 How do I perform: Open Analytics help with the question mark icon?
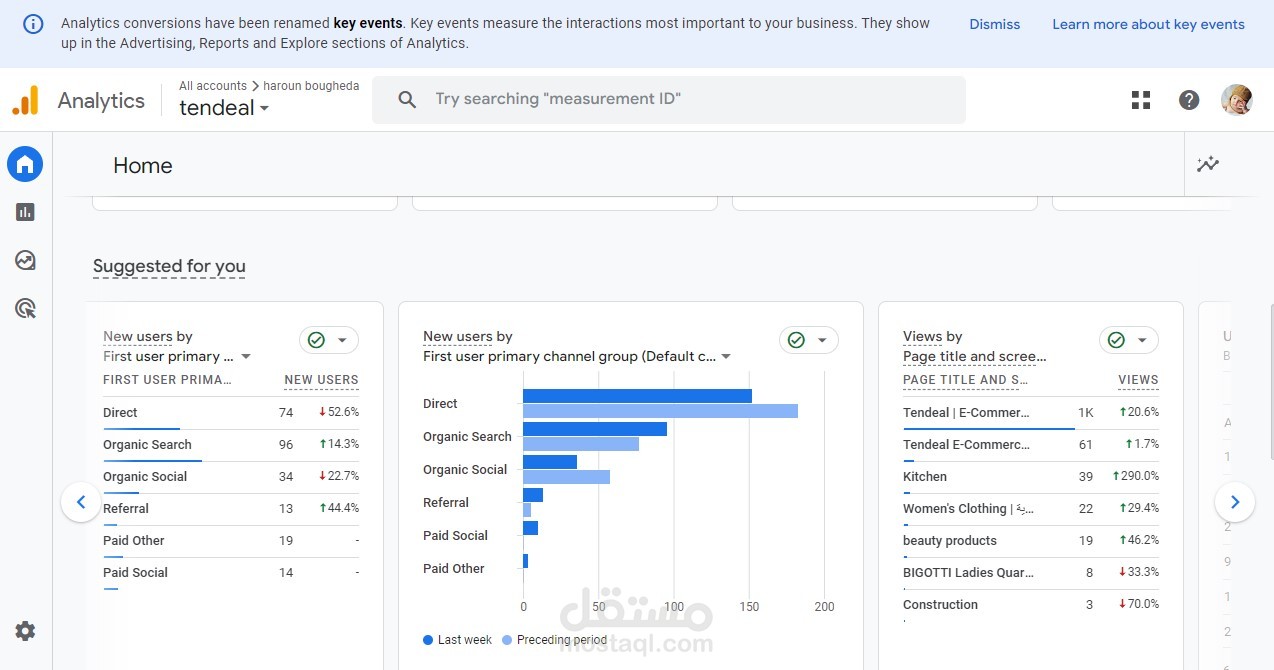[1188, 99]
